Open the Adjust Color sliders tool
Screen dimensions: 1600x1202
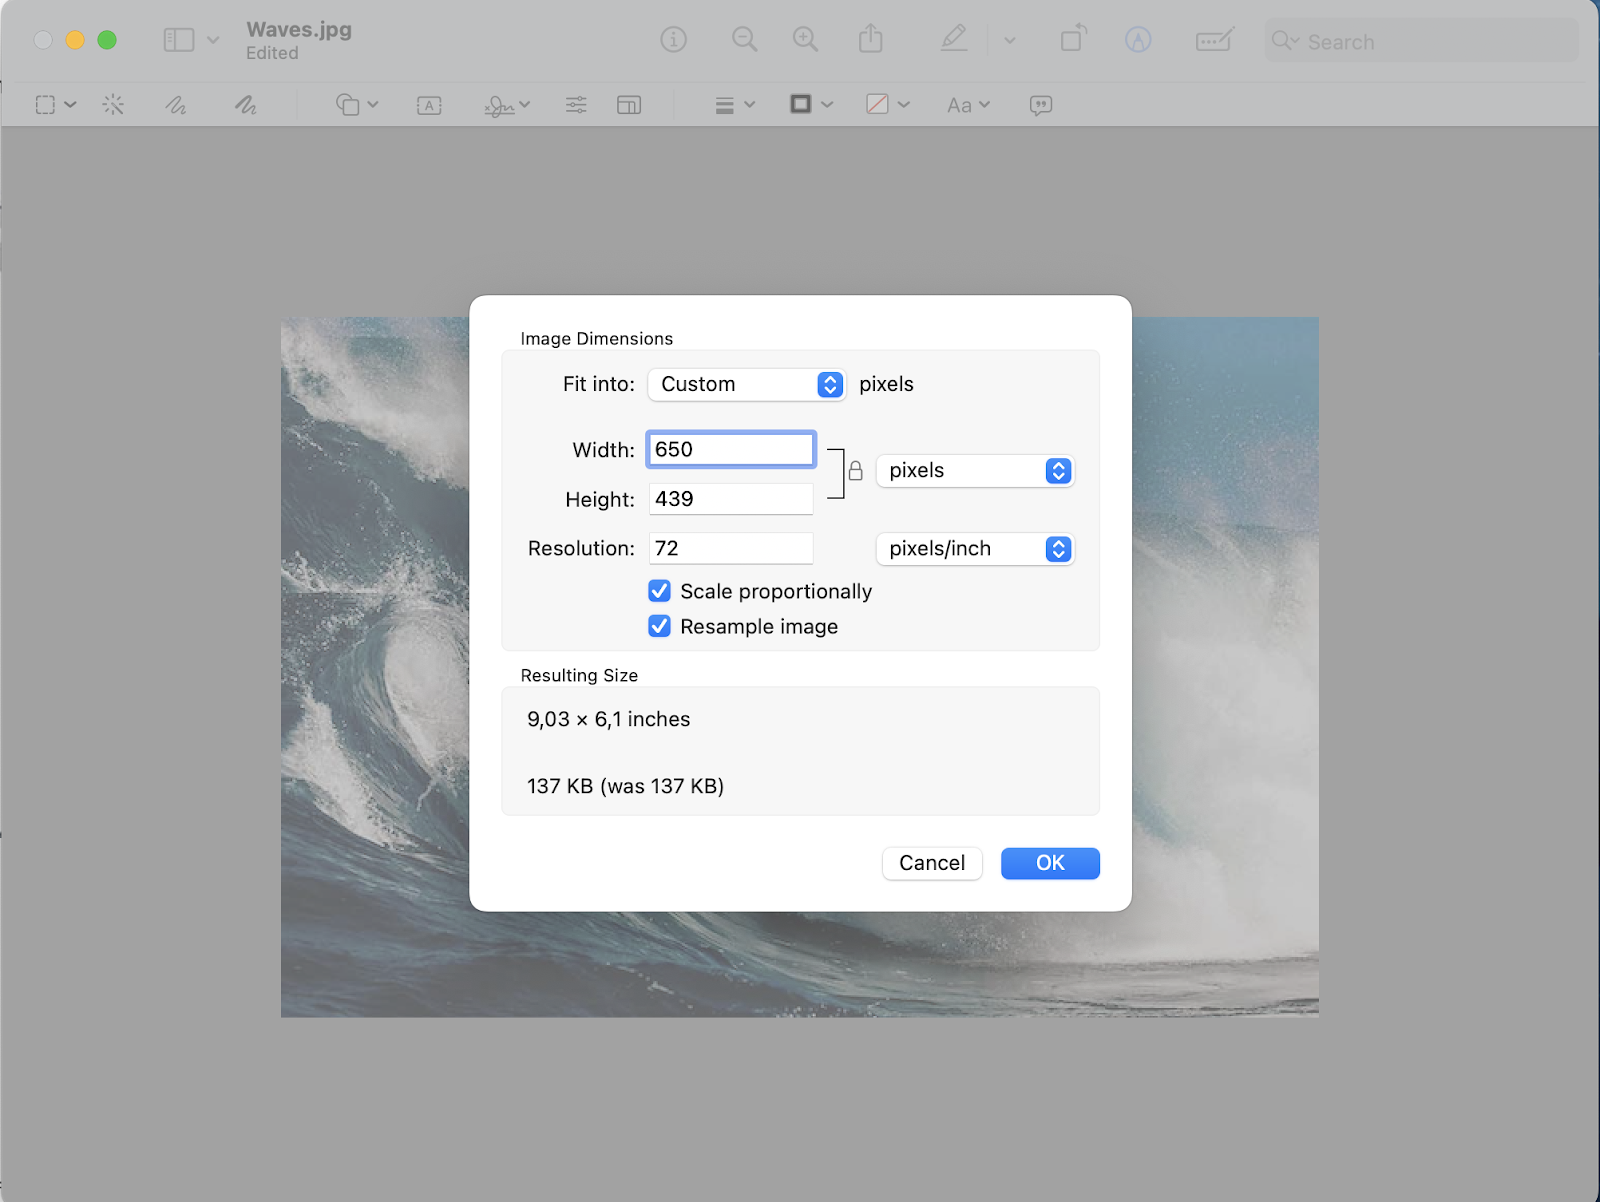(576, 105)
